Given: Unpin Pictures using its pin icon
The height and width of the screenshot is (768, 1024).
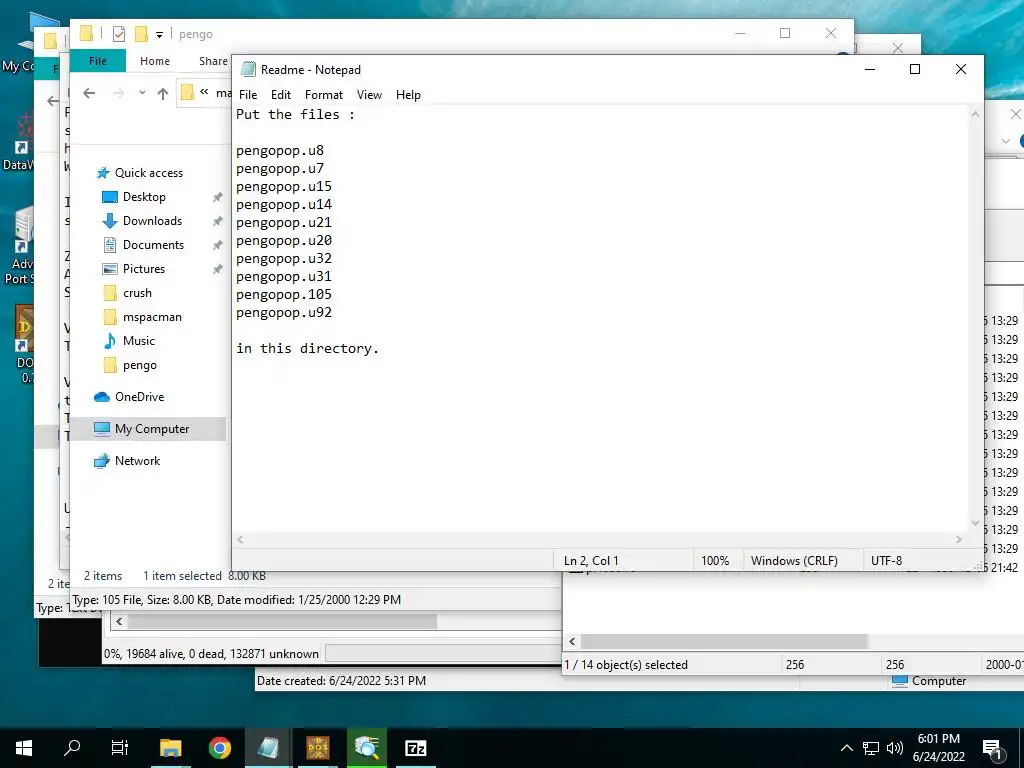Looking at the screenshot, I should click(x=217, y=269).
